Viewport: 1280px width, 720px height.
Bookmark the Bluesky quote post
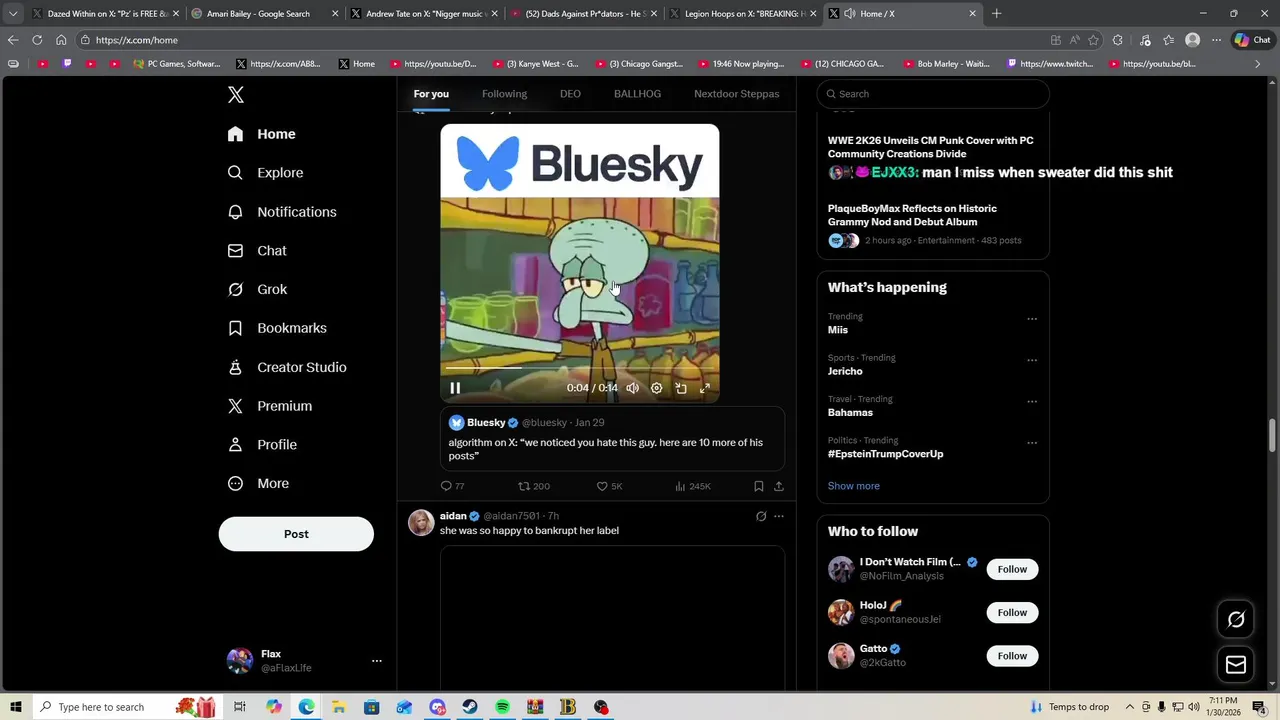tap(759, 486)
